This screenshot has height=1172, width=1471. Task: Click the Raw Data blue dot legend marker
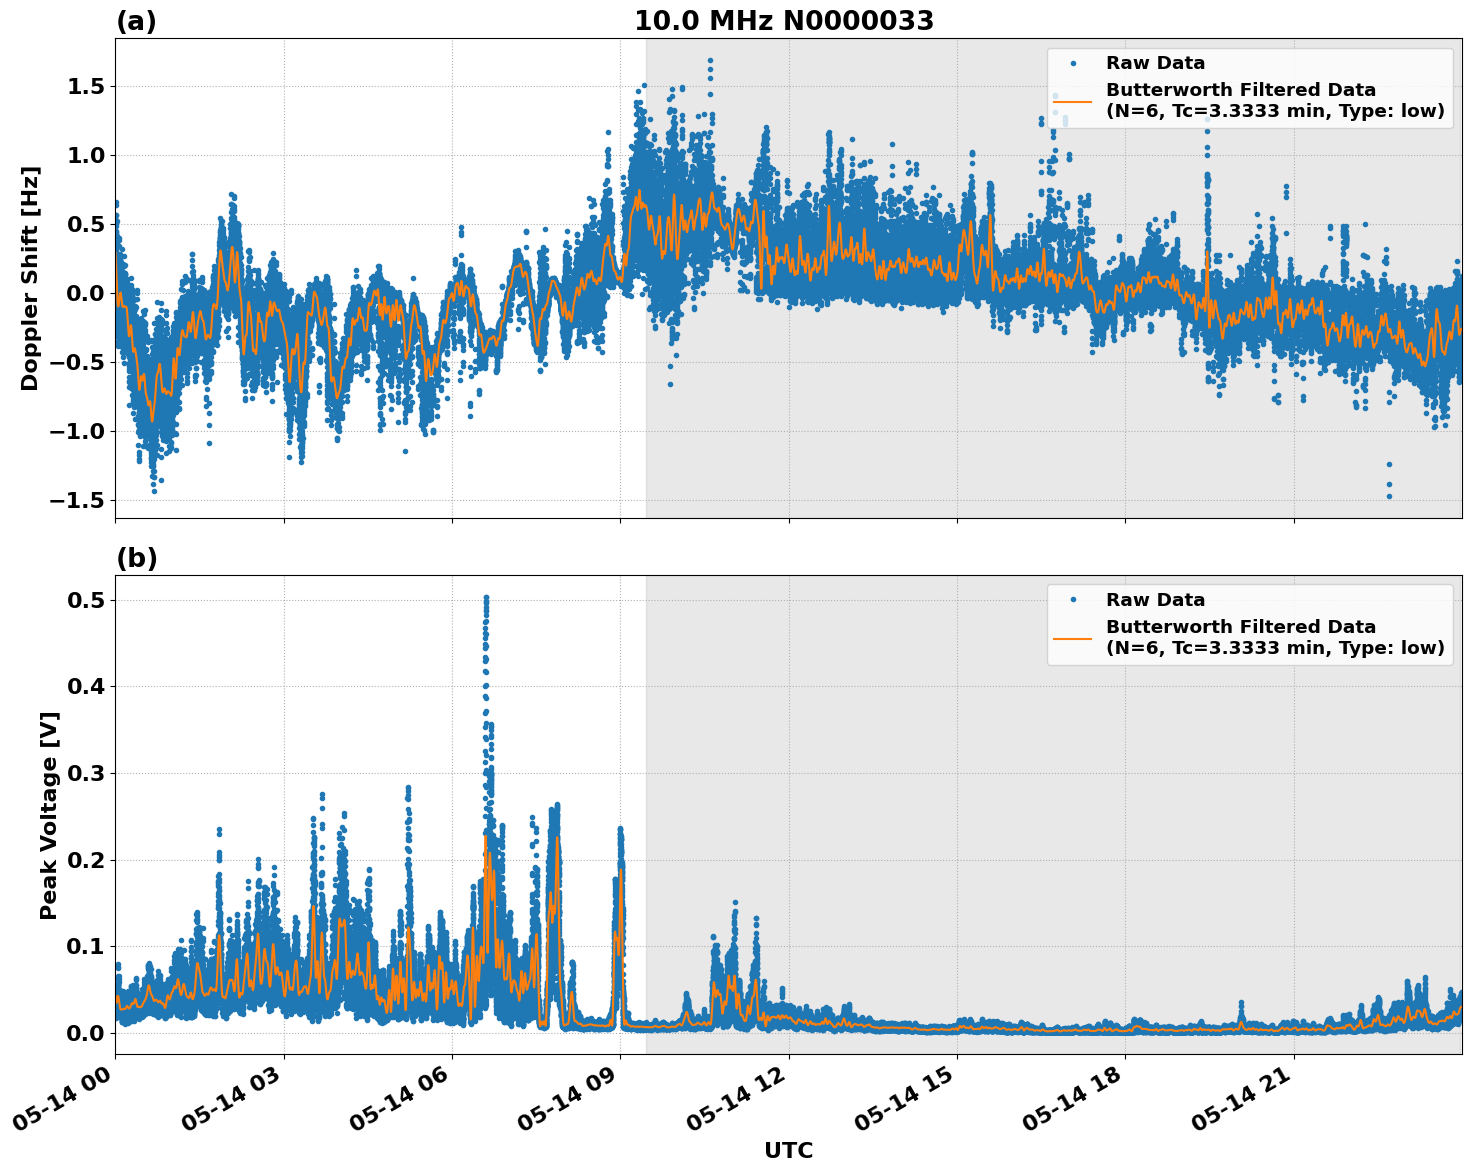[x=1075, y=61]
